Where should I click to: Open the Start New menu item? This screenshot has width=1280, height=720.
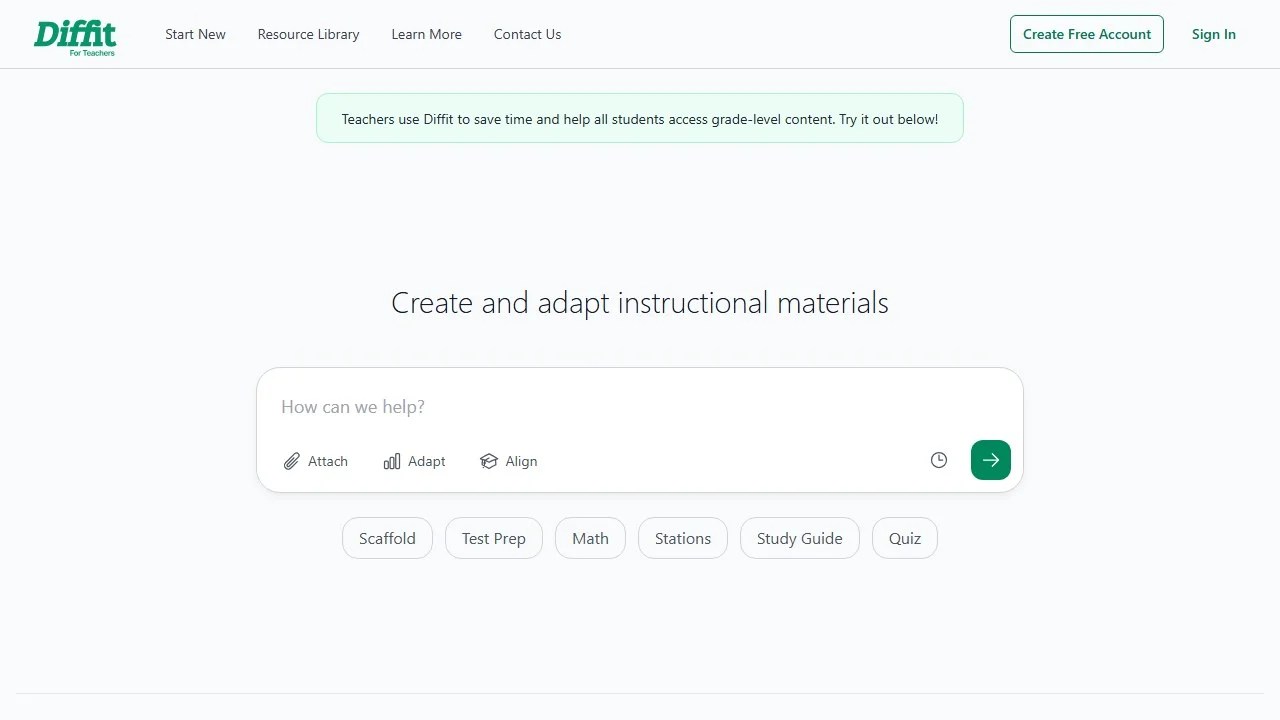point(195,34)
